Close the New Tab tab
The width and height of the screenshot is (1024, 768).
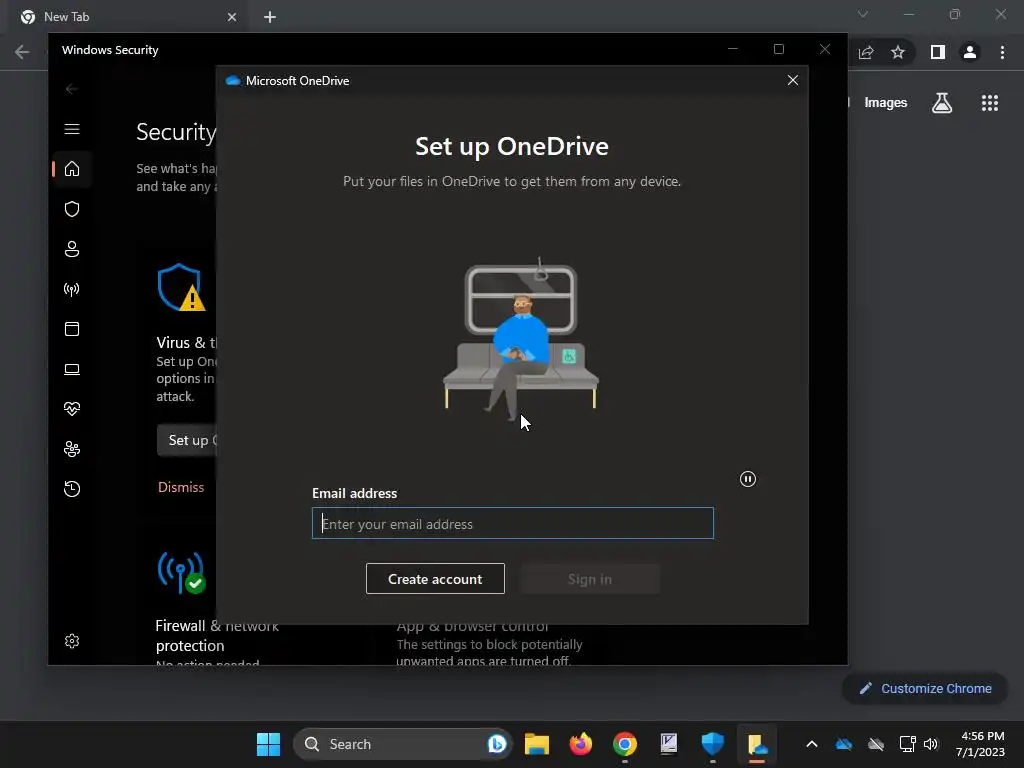tap(232, 17)
